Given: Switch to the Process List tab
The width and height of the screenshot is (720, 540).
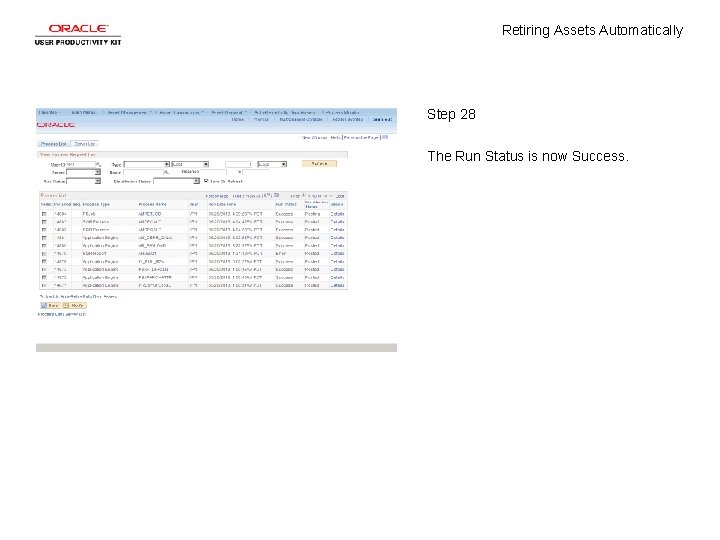Looking at the screenshot, I should 54,144.
